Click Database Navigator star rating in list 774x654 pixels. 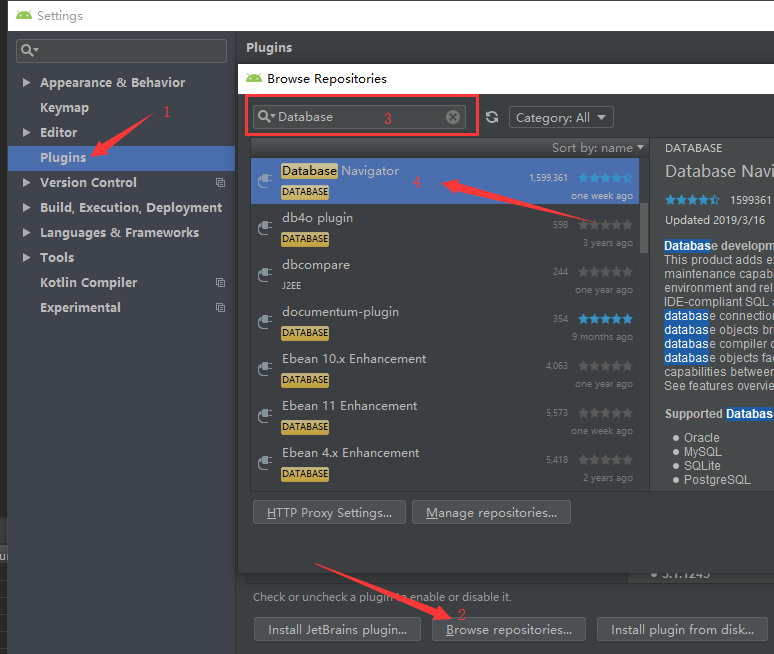[605, 178]
